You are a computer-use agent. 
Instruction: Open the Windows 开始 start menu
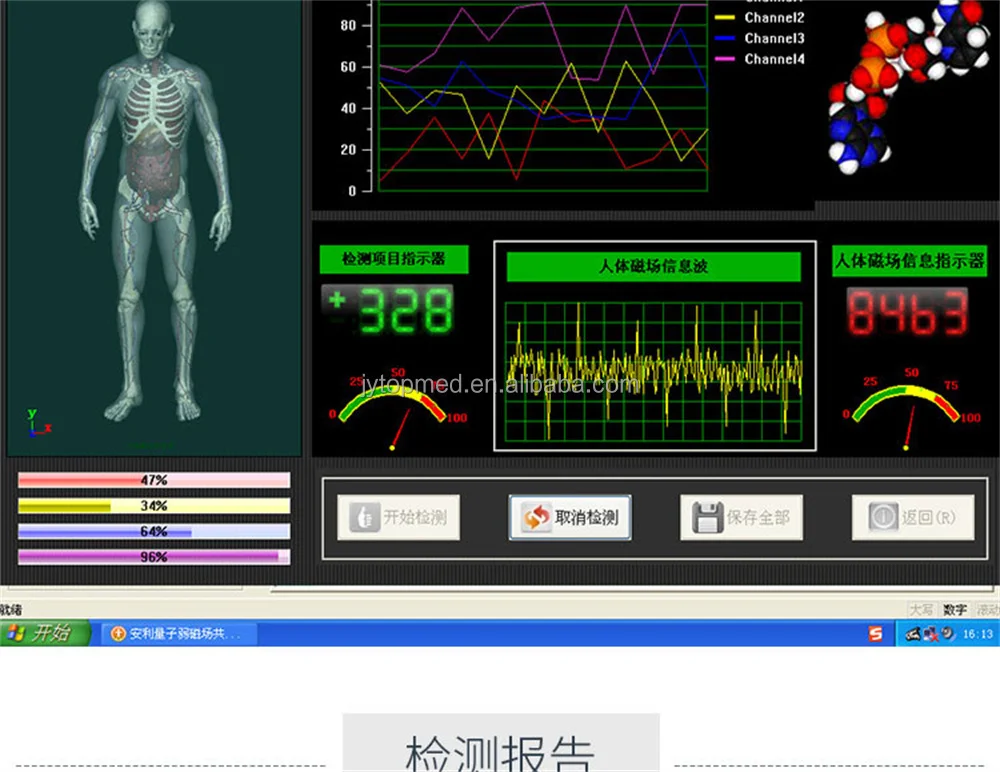pyautogui.click(x=45, y=634)
